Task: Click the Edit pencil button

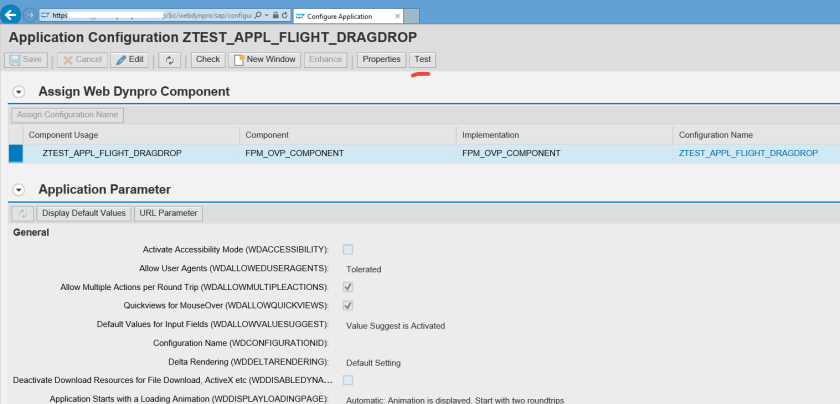Action: point(130,59)
